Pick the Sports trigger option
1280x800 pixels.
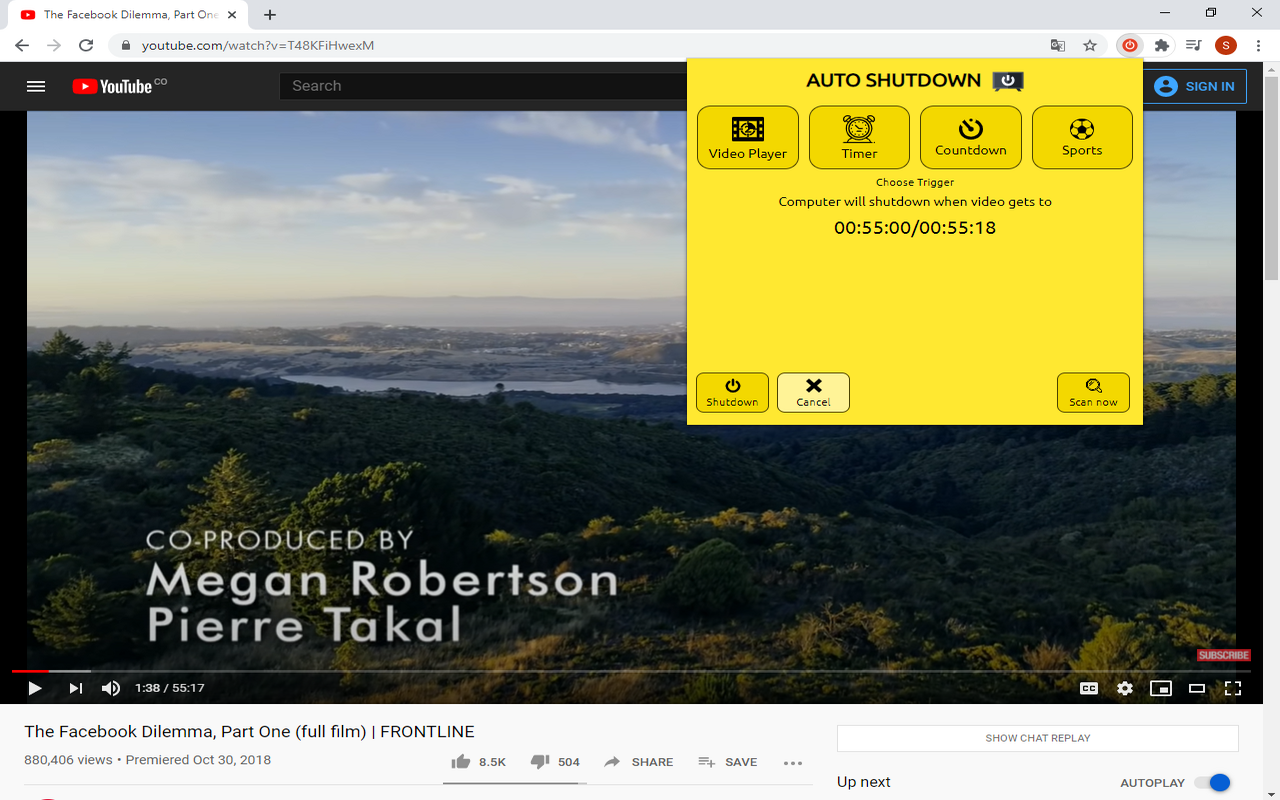click(1082, 137)
